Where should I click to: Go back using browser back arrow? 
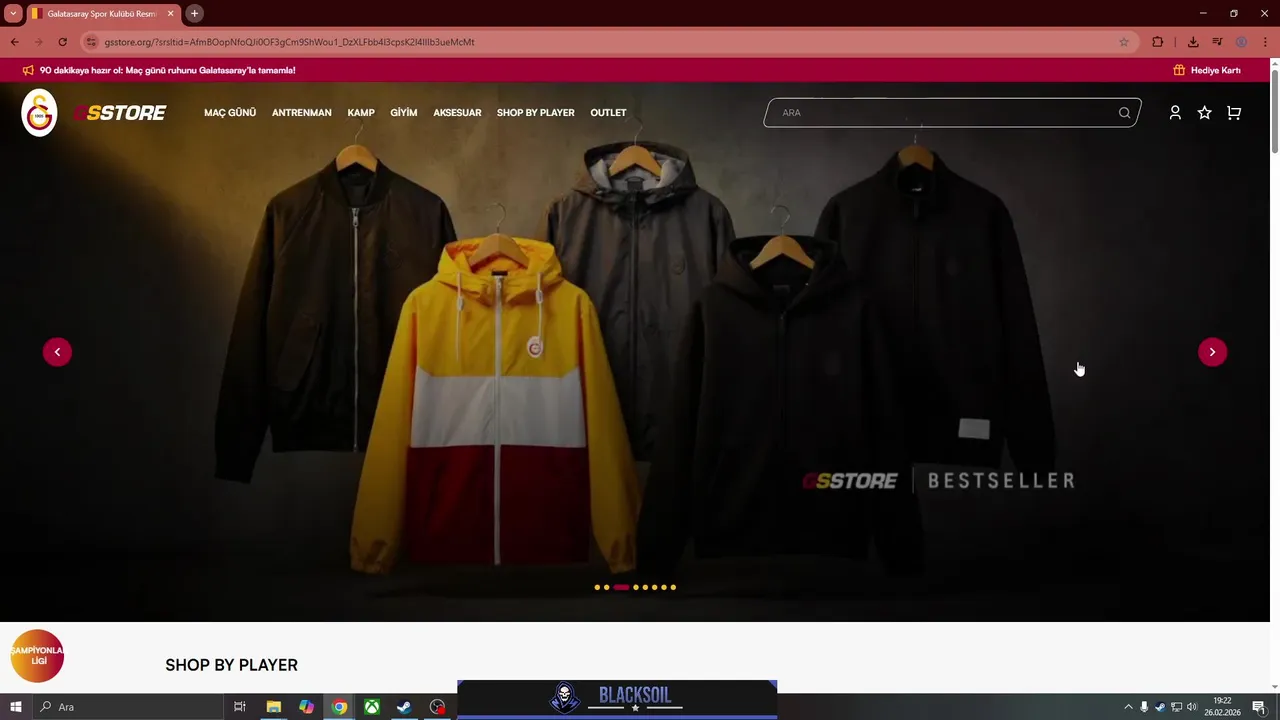tap(14, 42)
